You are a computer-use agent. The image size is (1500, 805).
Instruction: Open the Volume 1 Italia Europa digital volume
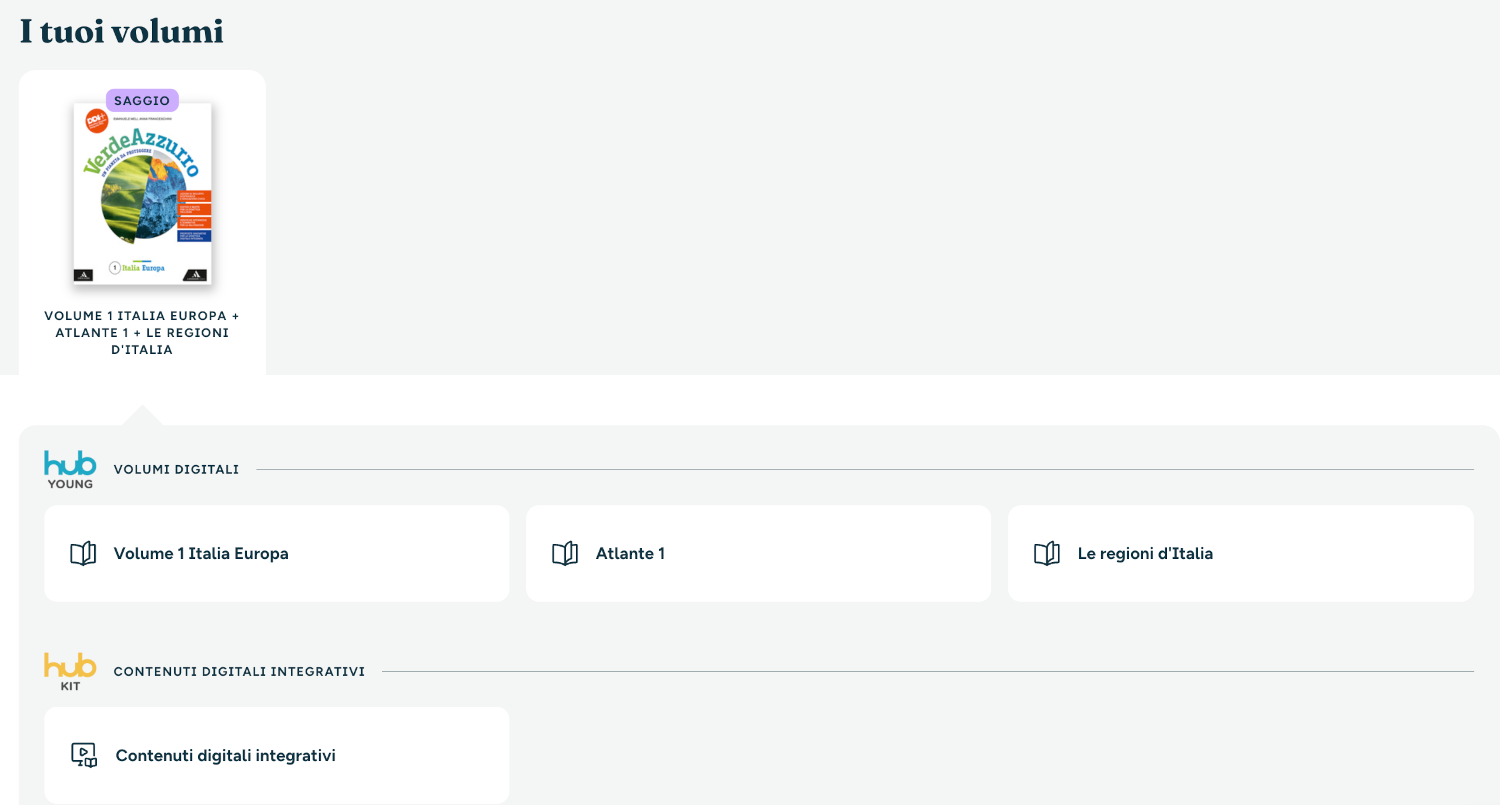(277, 554)
